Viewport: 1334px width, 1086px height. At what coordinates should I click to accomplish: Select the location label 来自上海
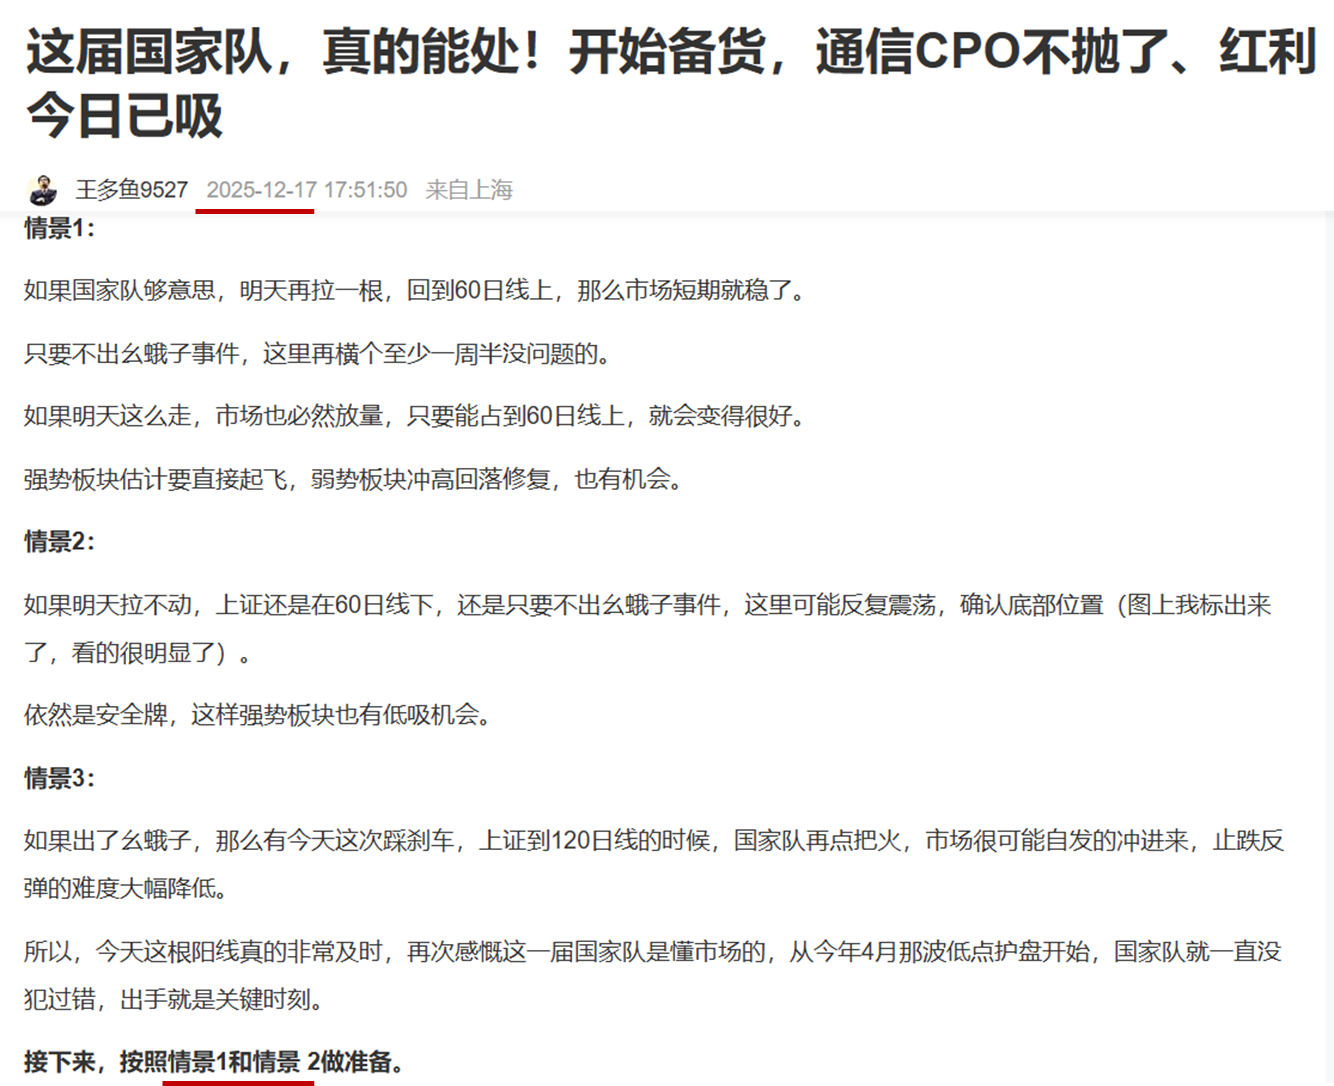click(x=469, y=190)
